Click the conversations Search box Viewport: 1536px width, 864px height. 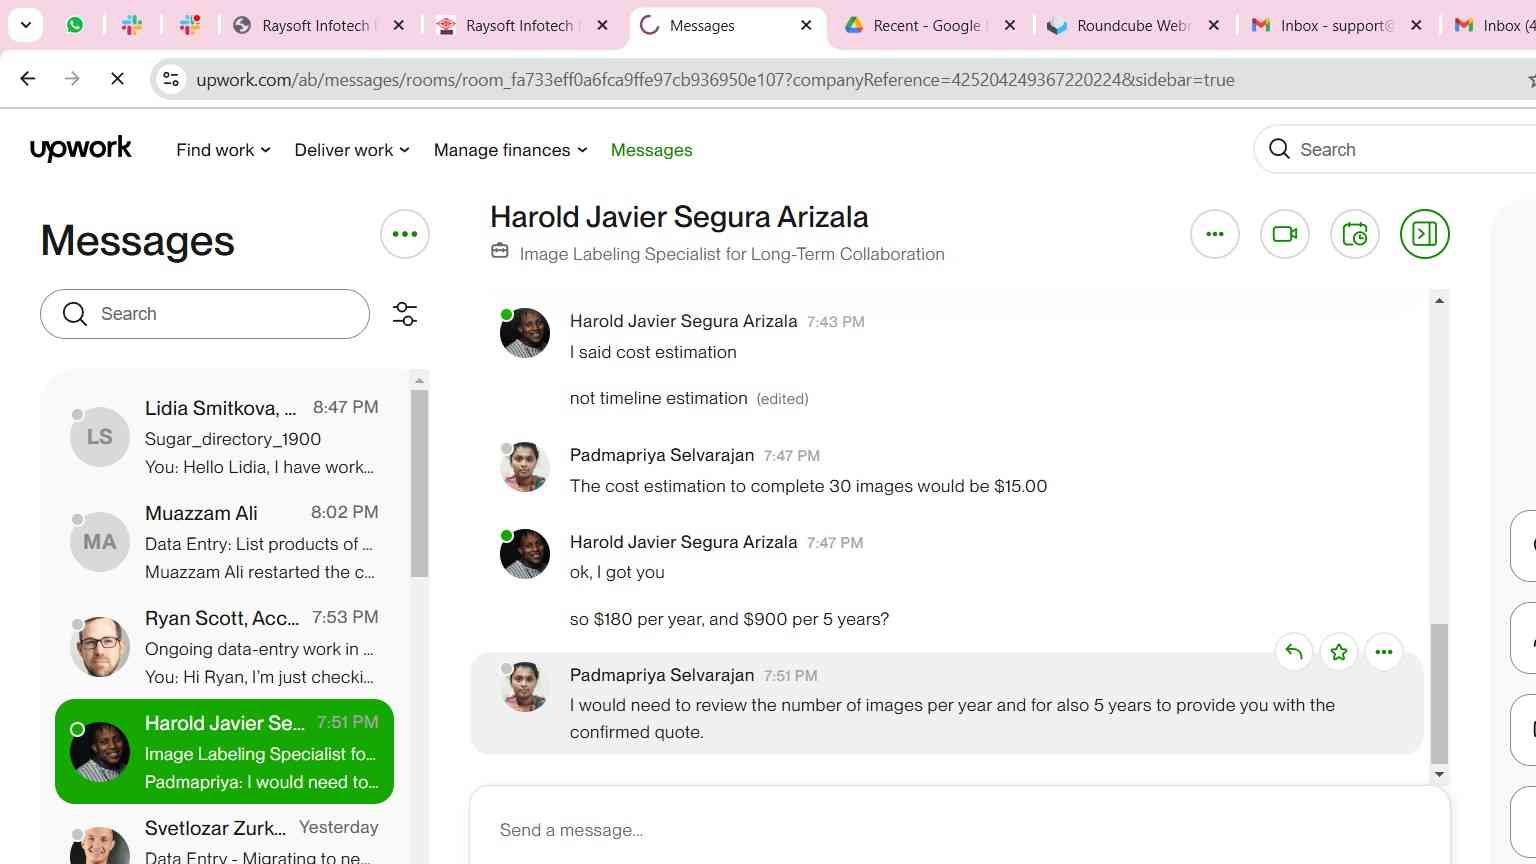205,314
